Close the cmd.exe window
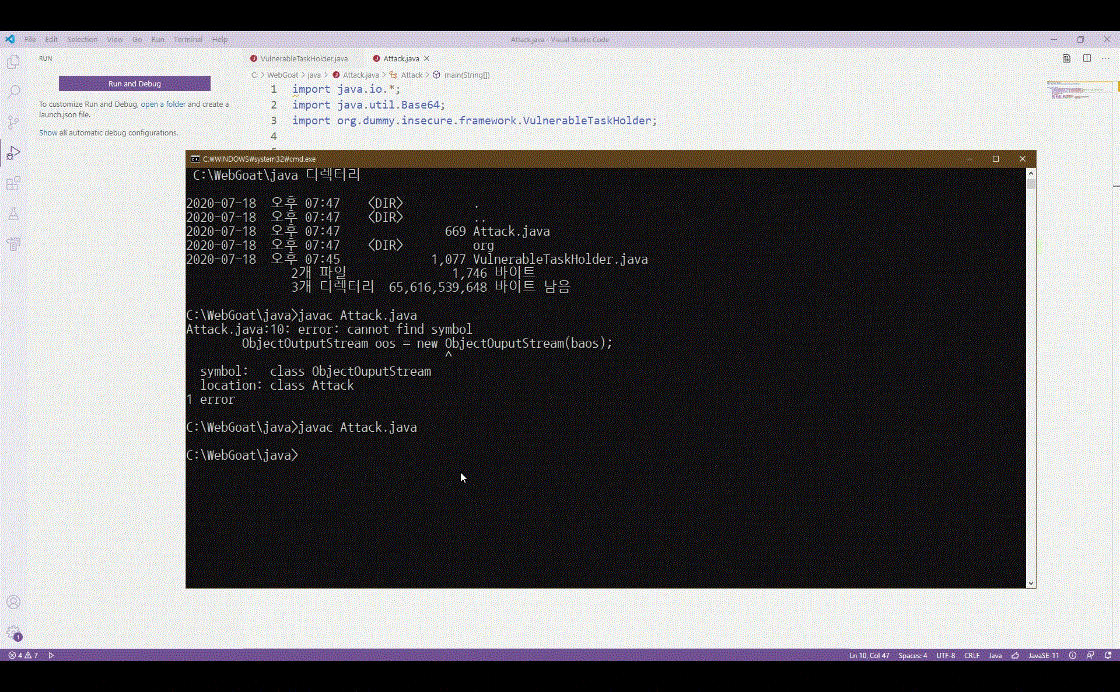The image size is (1120, 692). point(1022,159)
